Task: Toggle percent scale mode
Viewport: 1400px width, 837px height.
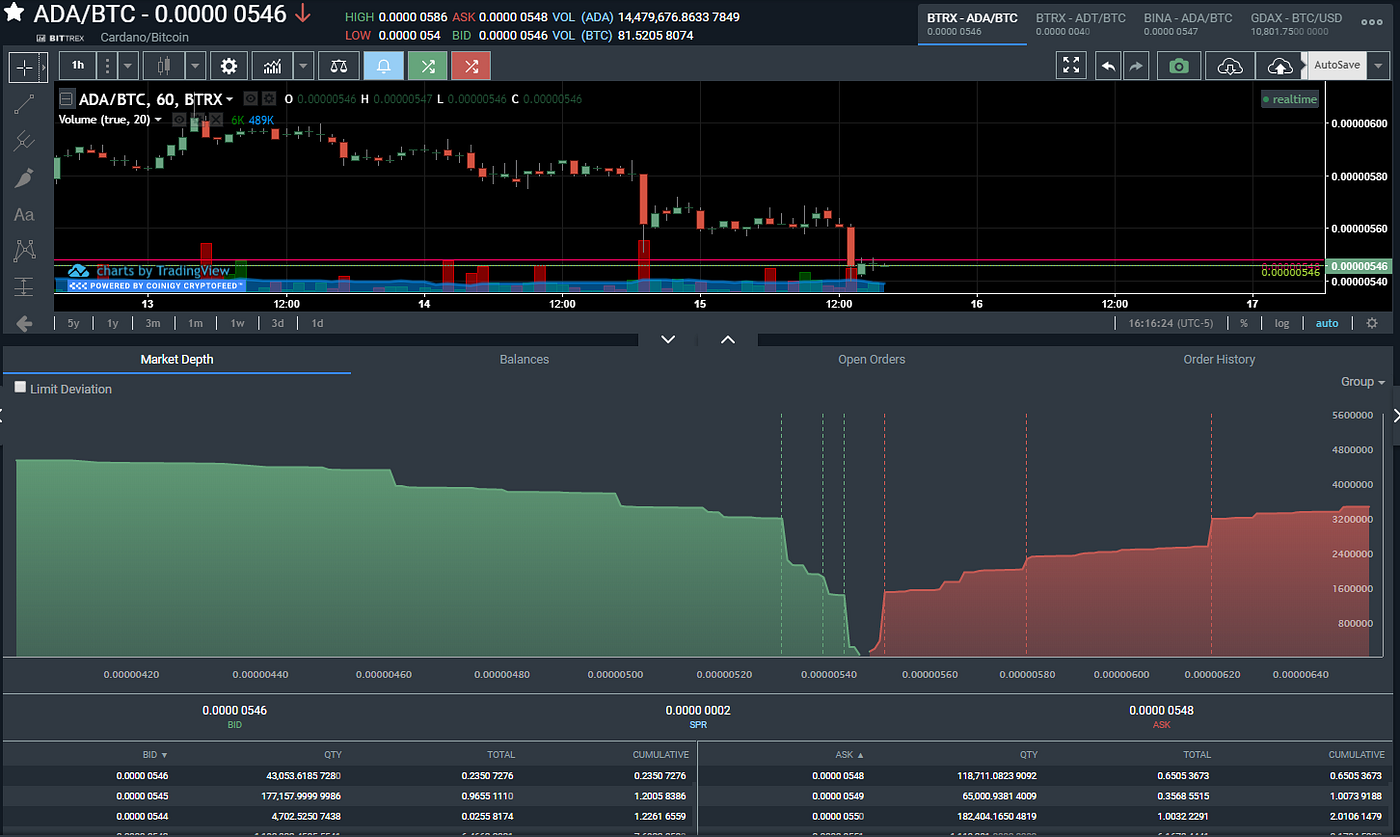Action: click(x=1244, y=323)
